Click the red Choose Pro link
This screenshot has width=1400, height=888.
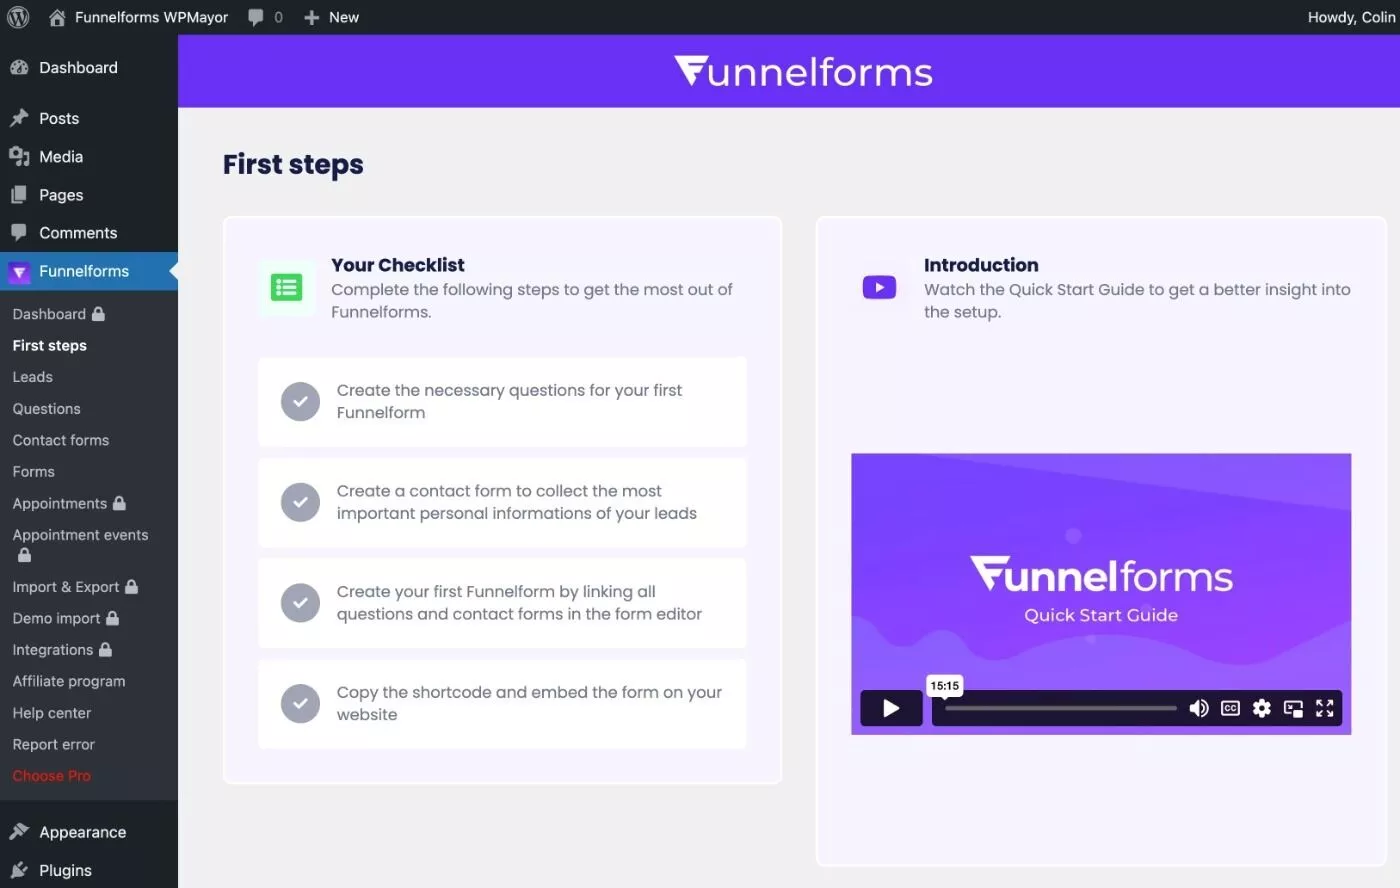[x=51, y=776]
